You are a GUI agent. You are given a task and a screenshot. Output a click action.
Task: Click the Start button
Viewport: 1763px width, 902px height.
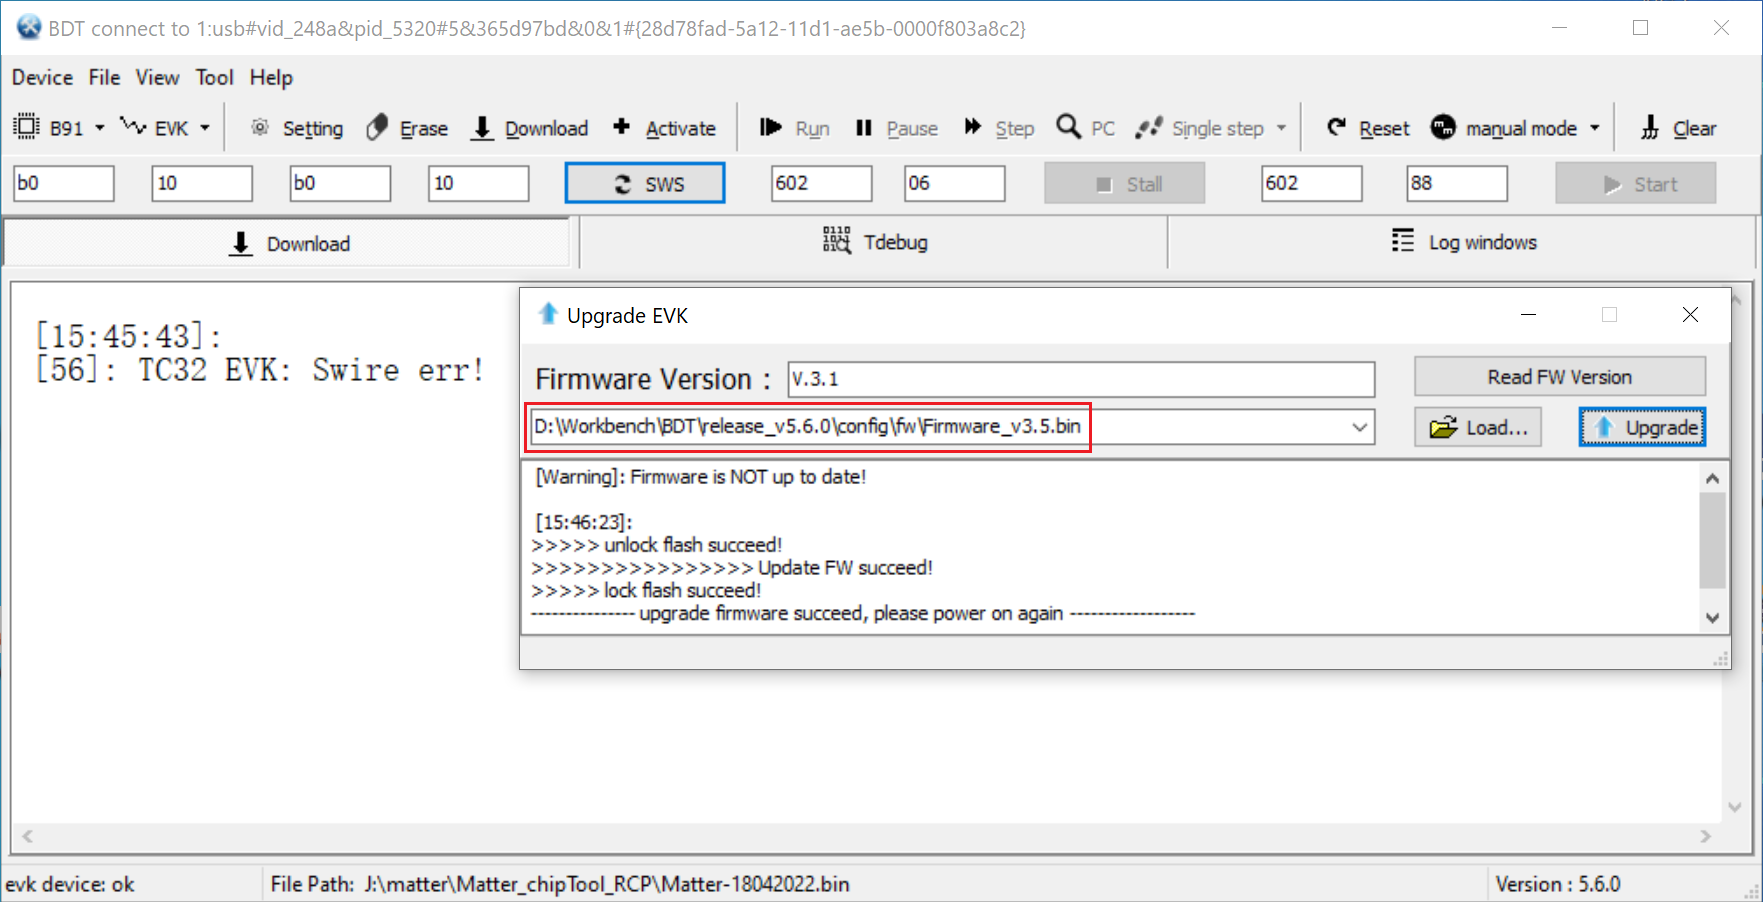pyautogui.click(x=1635, y=184)
